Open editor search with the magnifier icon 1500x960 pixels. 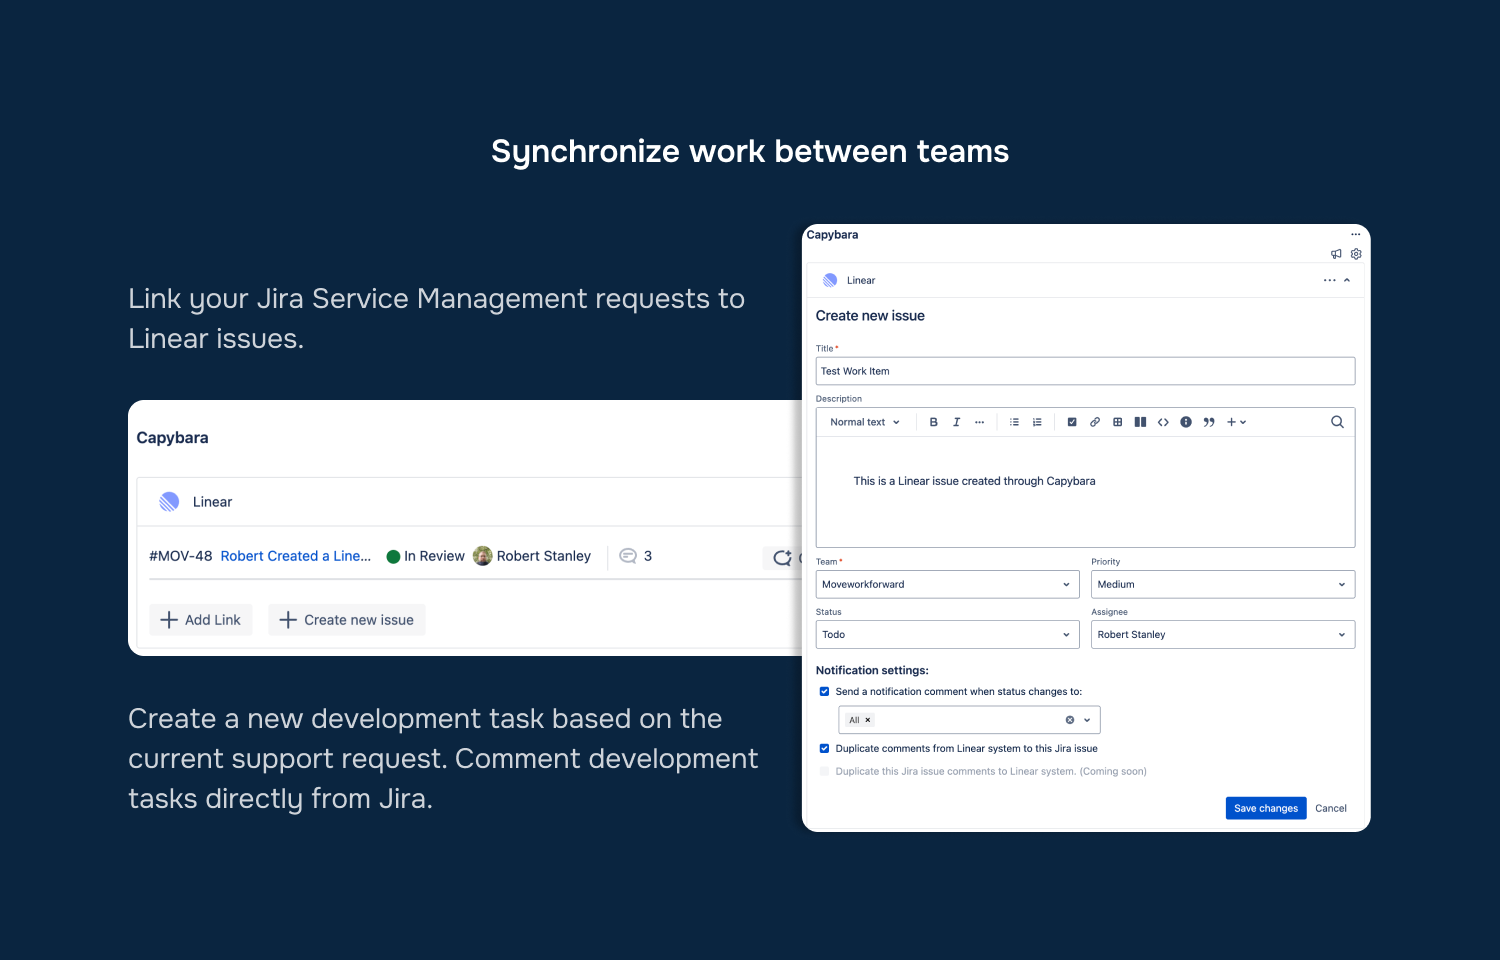1337,421
